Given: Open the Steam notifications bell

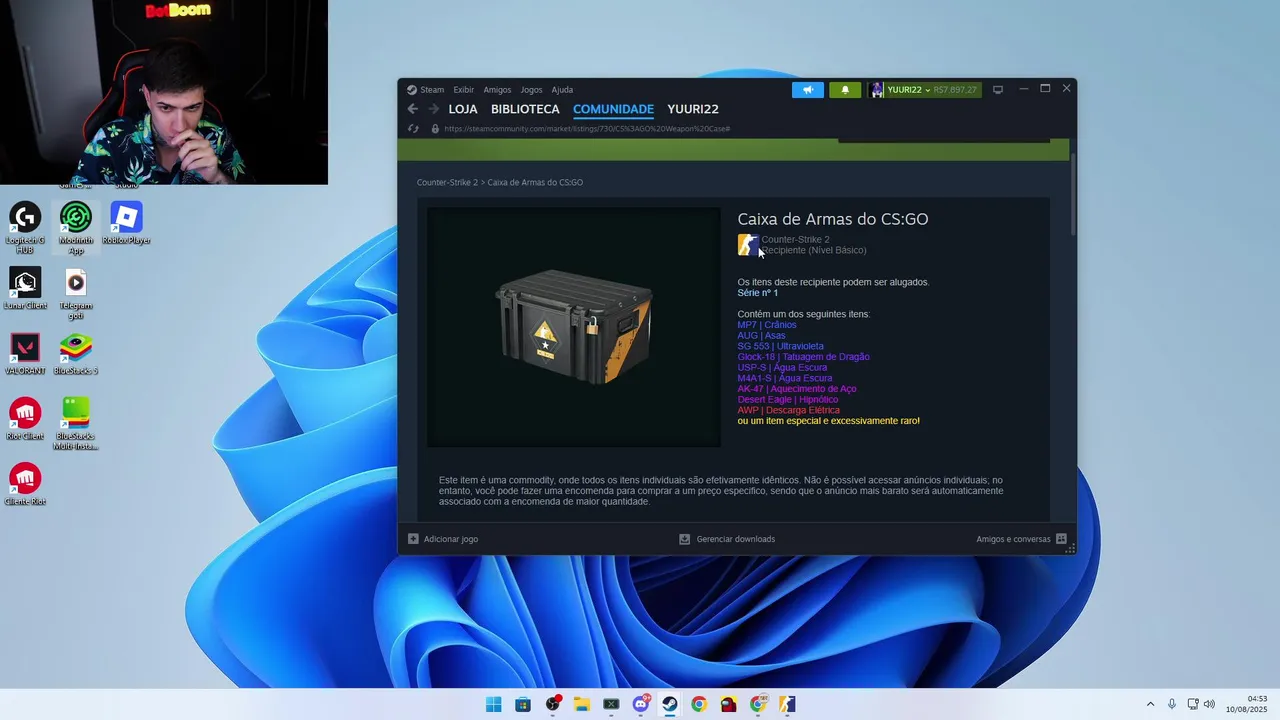Looking at the screenshot, I should (845, 90).
